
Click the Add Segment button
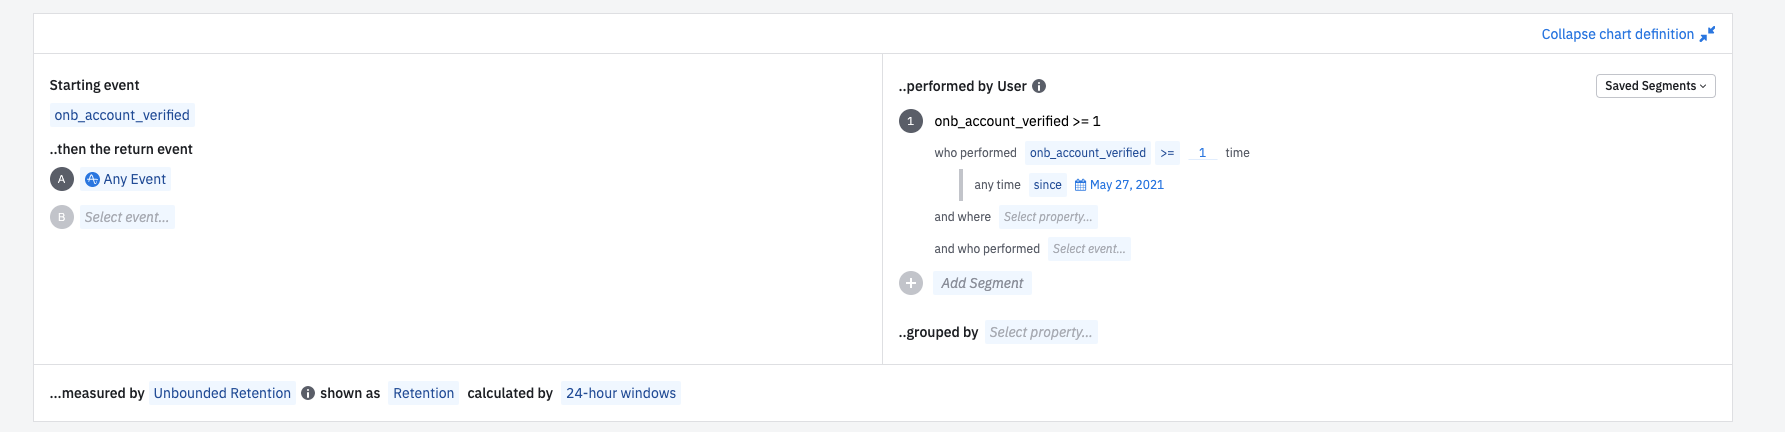pyautogui.click(x=982, y=283)
